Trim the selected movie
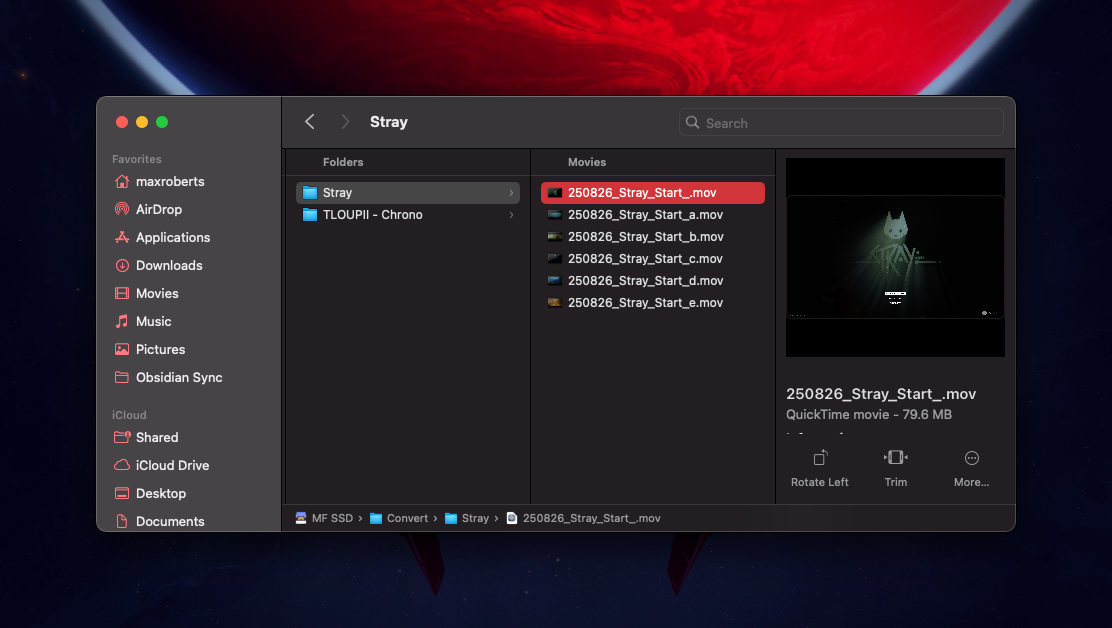The image size is (1112, 628). (x=895, y=467)
